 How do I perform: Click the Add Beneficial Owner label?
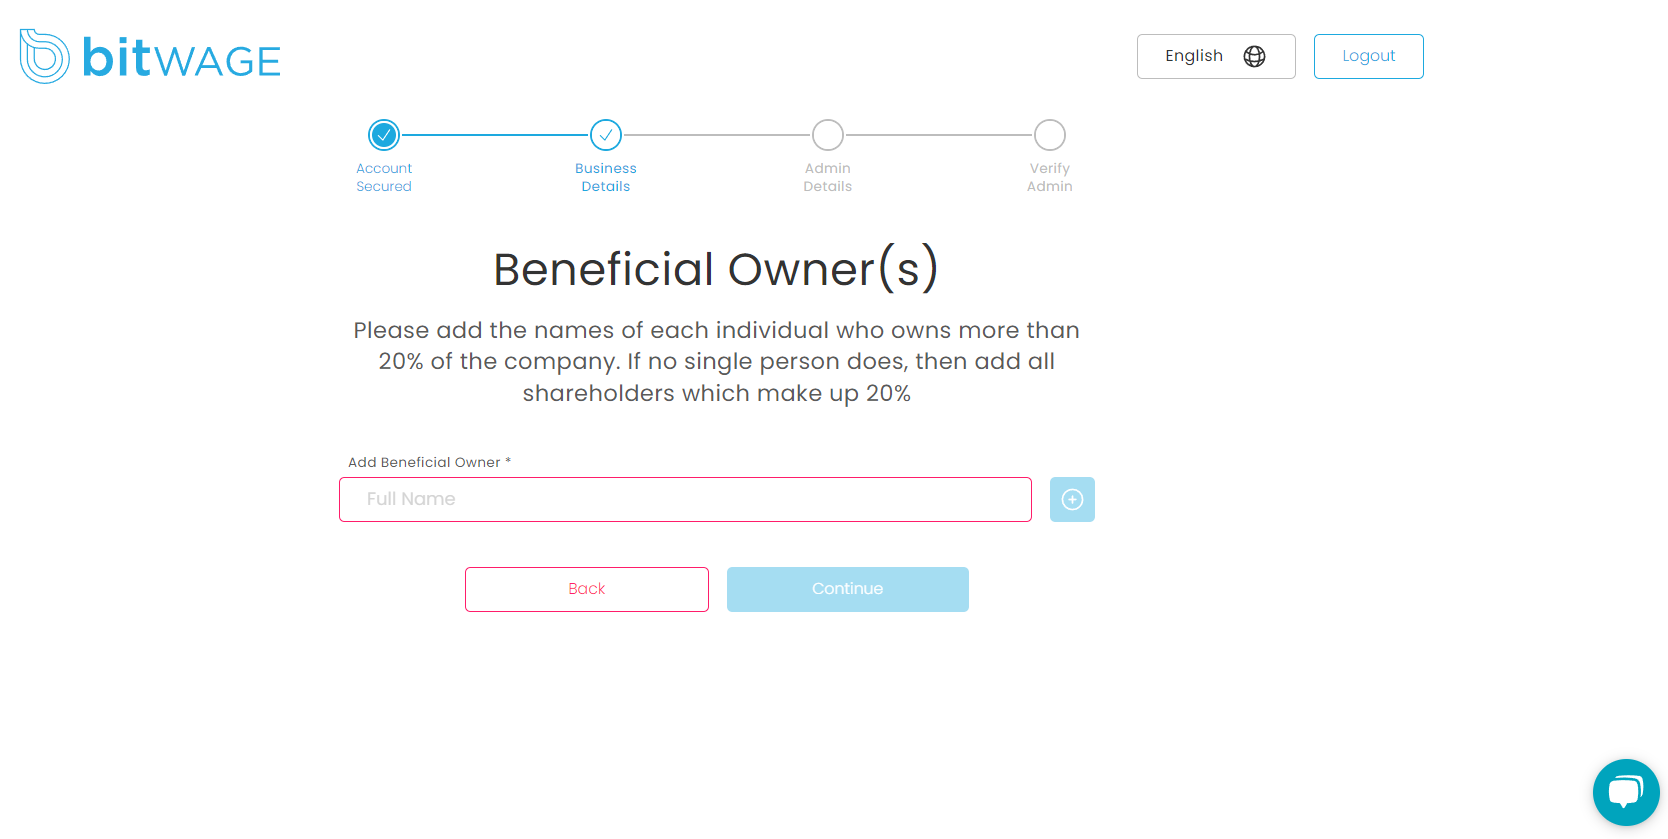[428, 462]
